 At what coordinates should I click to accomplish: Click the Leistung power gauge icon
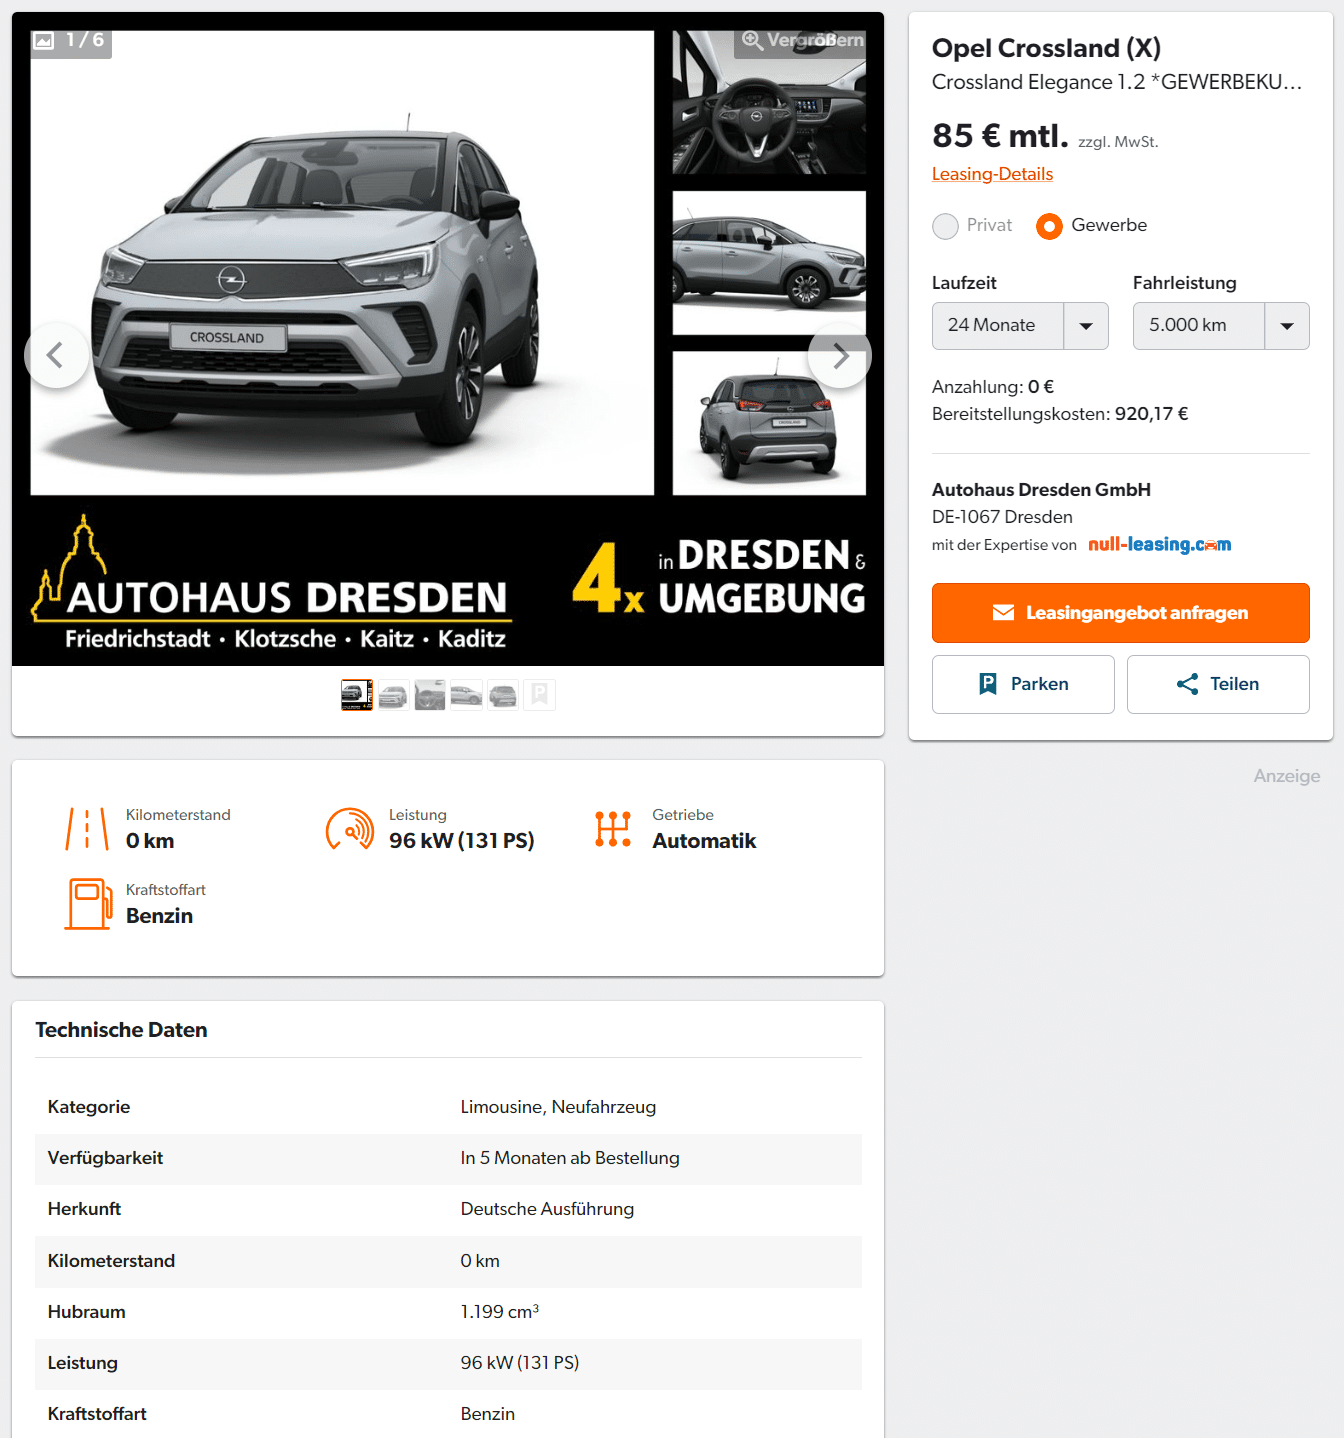point(350,829)
